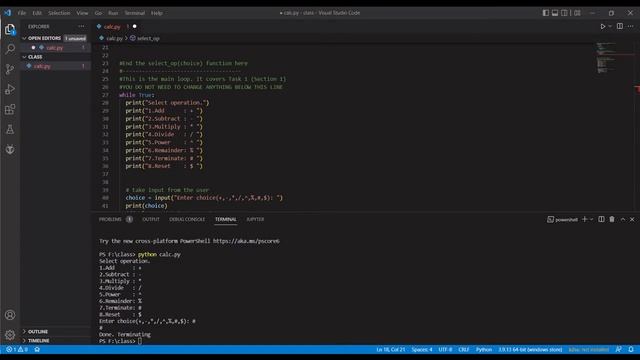Click the unsaved dot on calc.py tab
The width and height of the screenshot is (640, 360).
pos(134,27)
